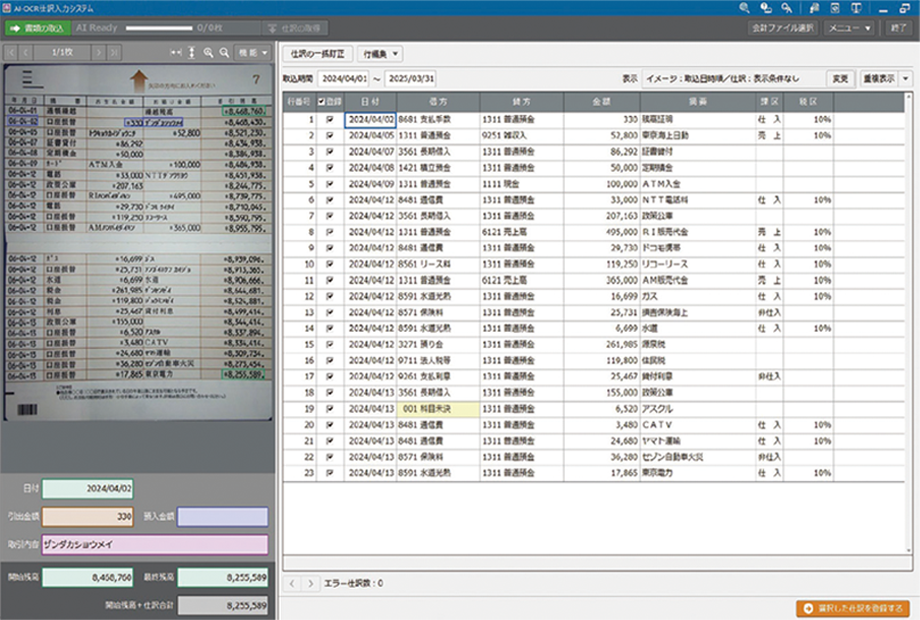Click the 日付 column header
The height and width of the screenshot is (620, 920).
370,102
